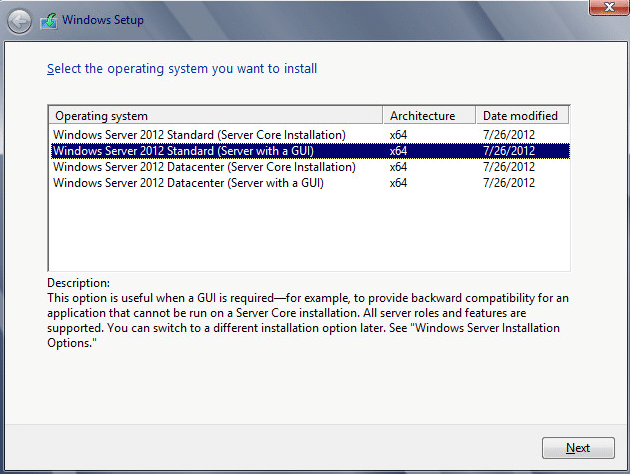Click the 'Select the operating system' heading

(x=182, y=69)
